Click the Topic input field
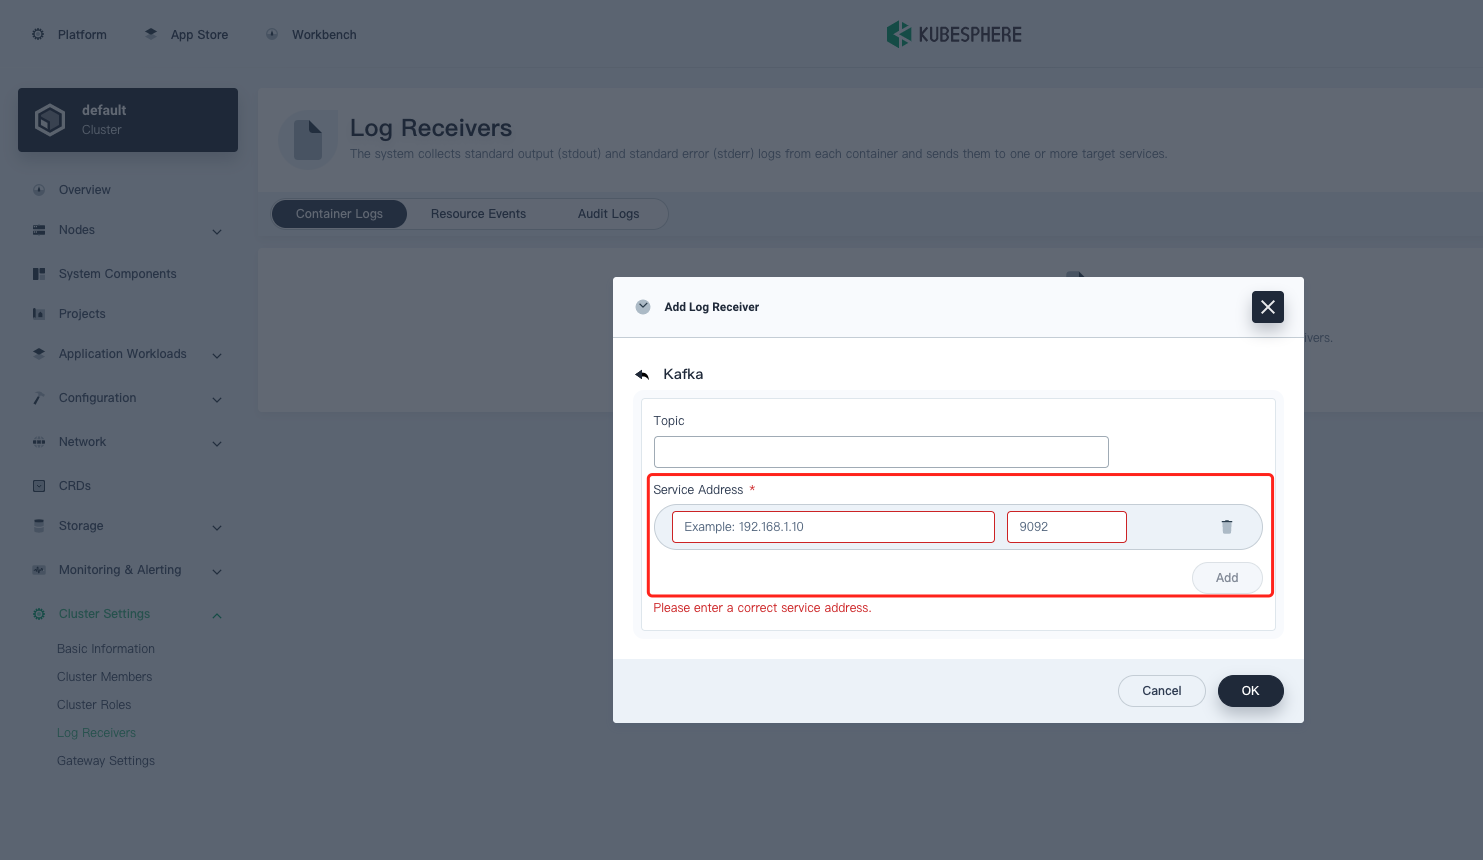1483x860 pixels. (x=880, y=452)
